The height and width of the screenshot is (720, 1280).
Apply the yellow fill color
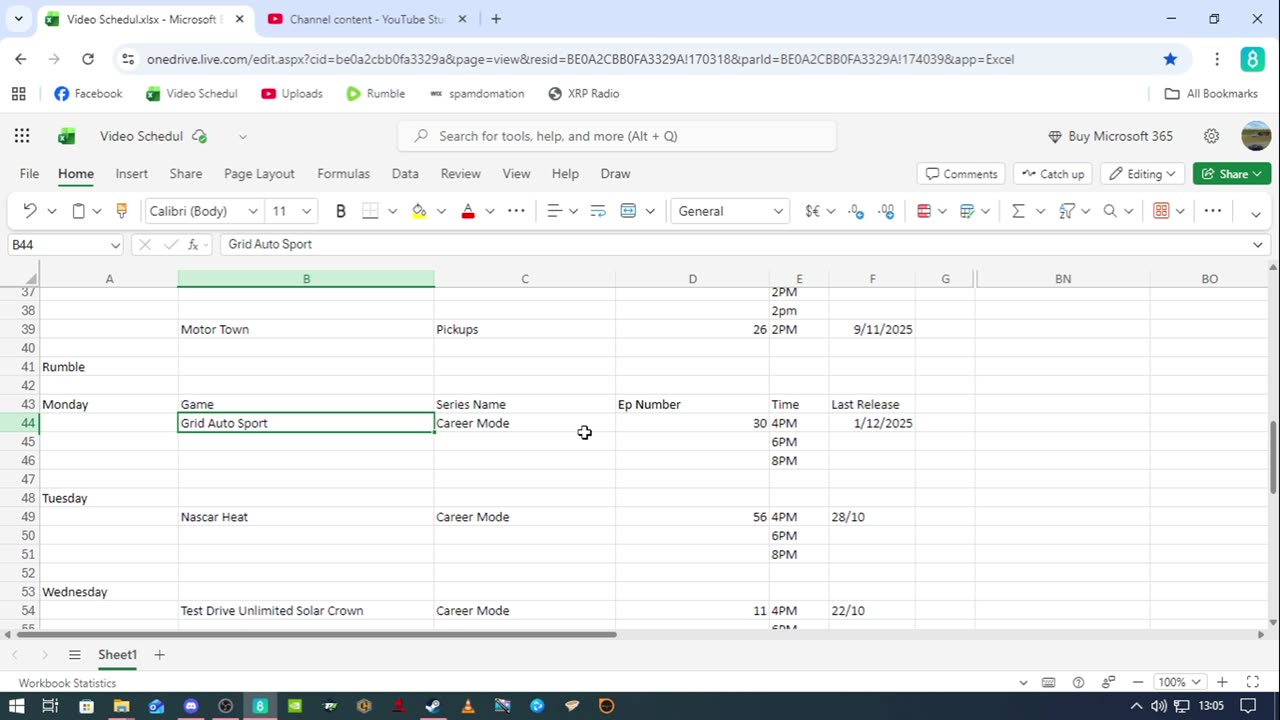tap(419, 211)
